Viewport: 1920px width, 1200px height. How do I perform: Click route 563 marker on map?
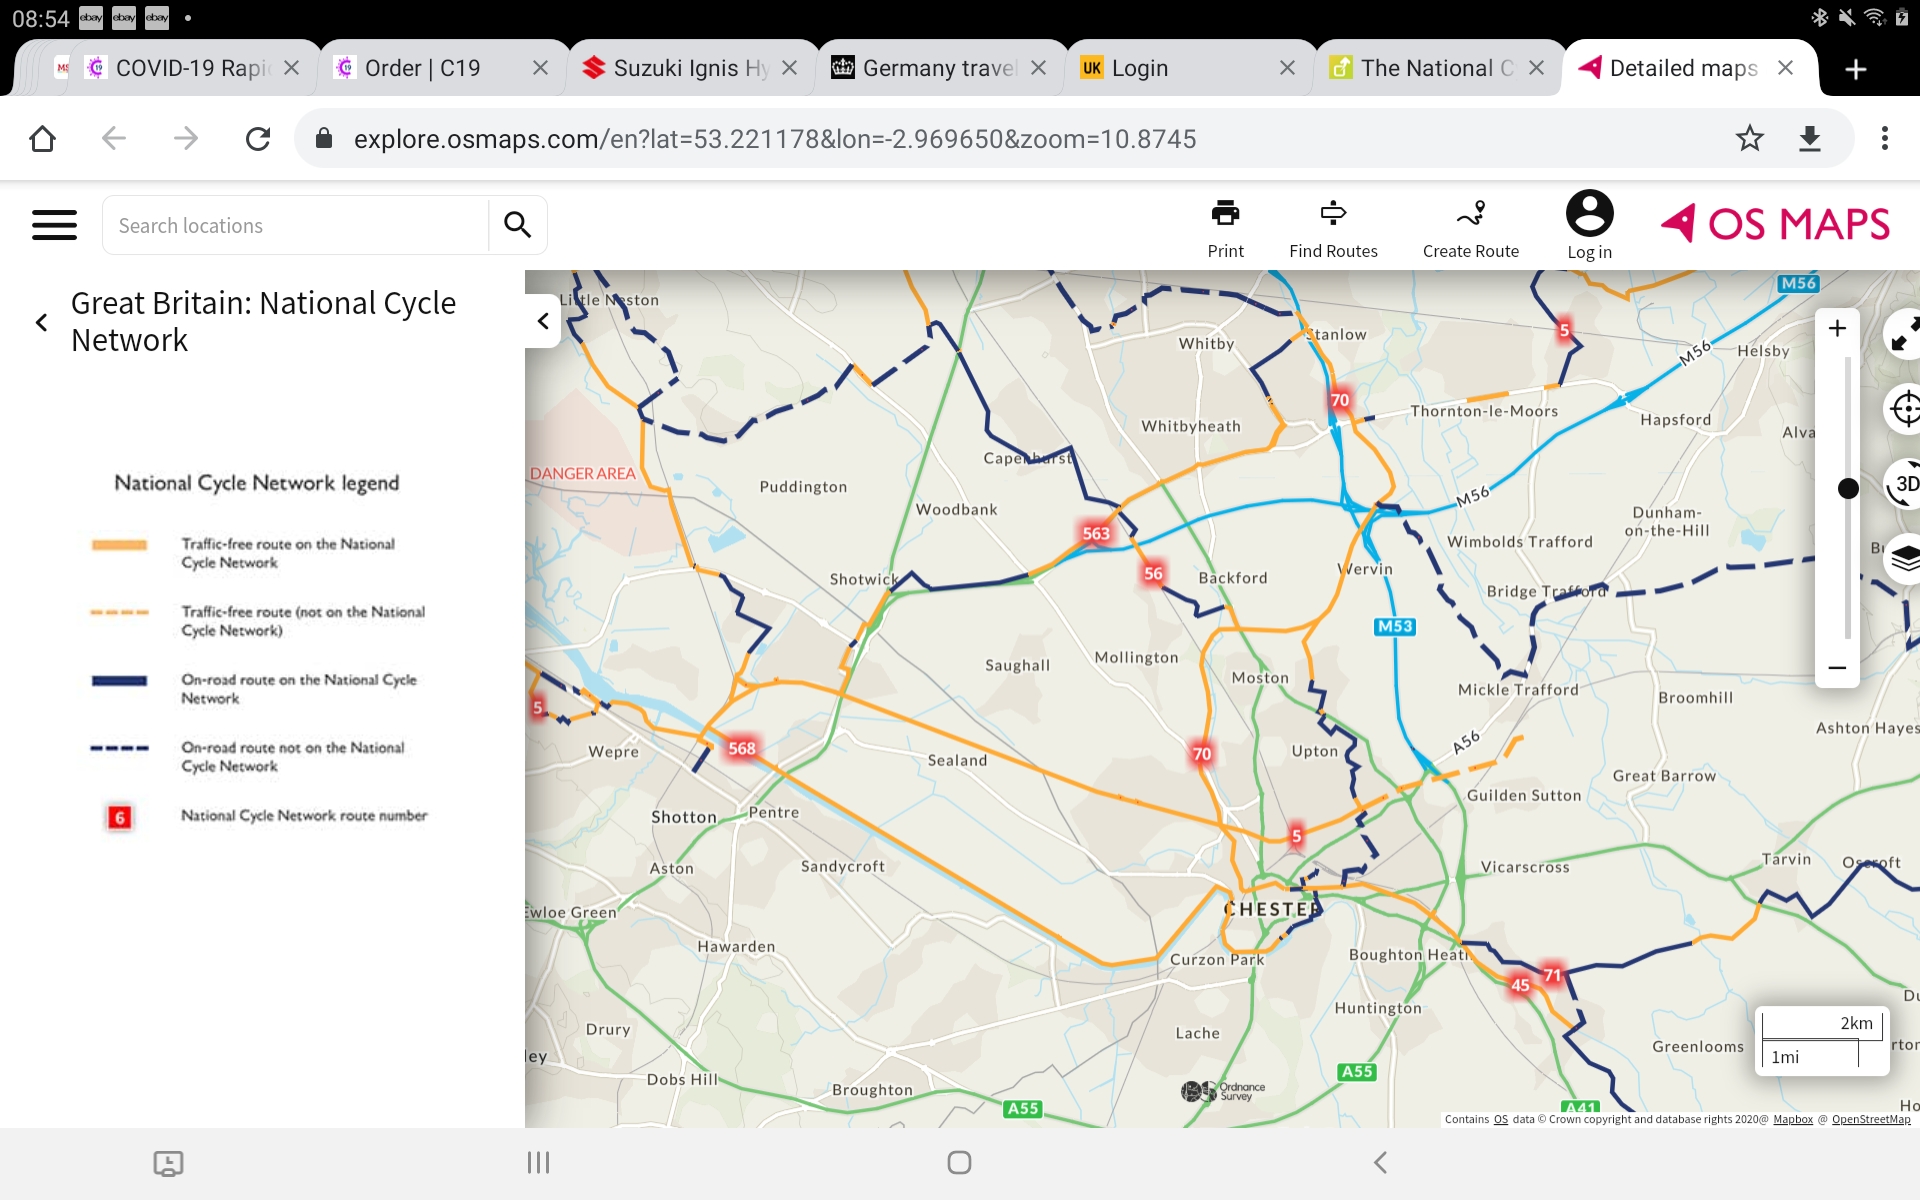coord(1096,533)
